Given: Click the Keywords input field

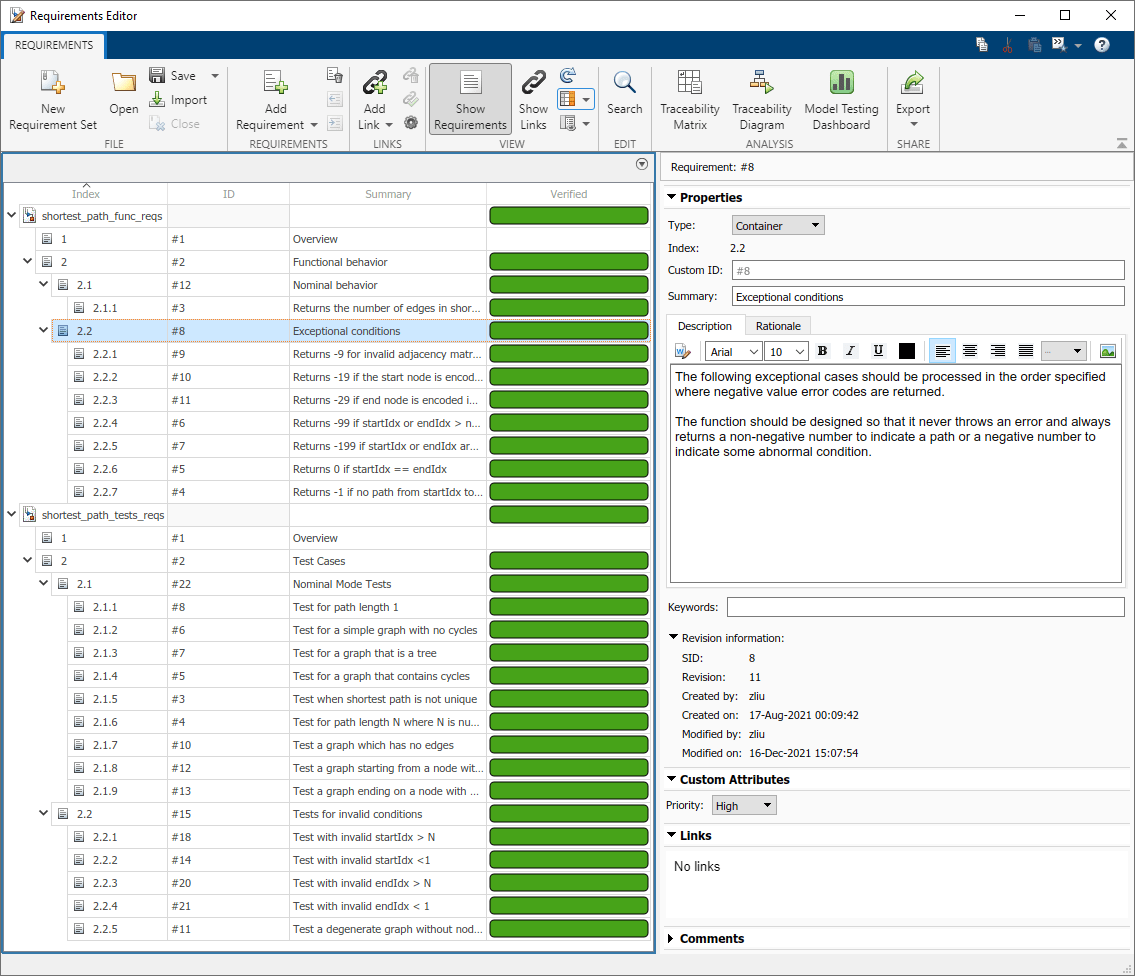Looking at the screenshot, I should [925, 607].
